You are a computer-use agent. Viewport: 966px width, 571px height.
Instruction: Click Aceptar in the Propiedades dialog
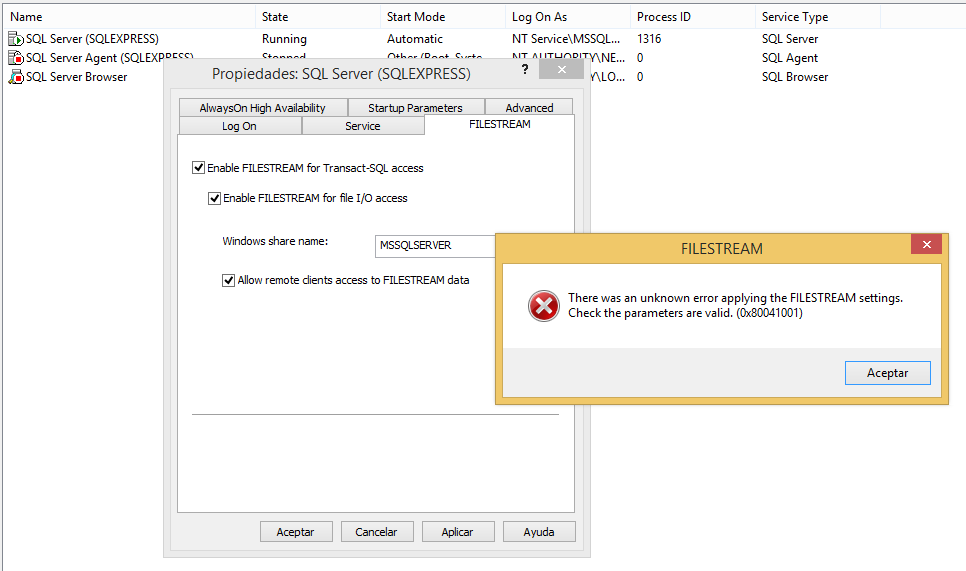[296, 532]
